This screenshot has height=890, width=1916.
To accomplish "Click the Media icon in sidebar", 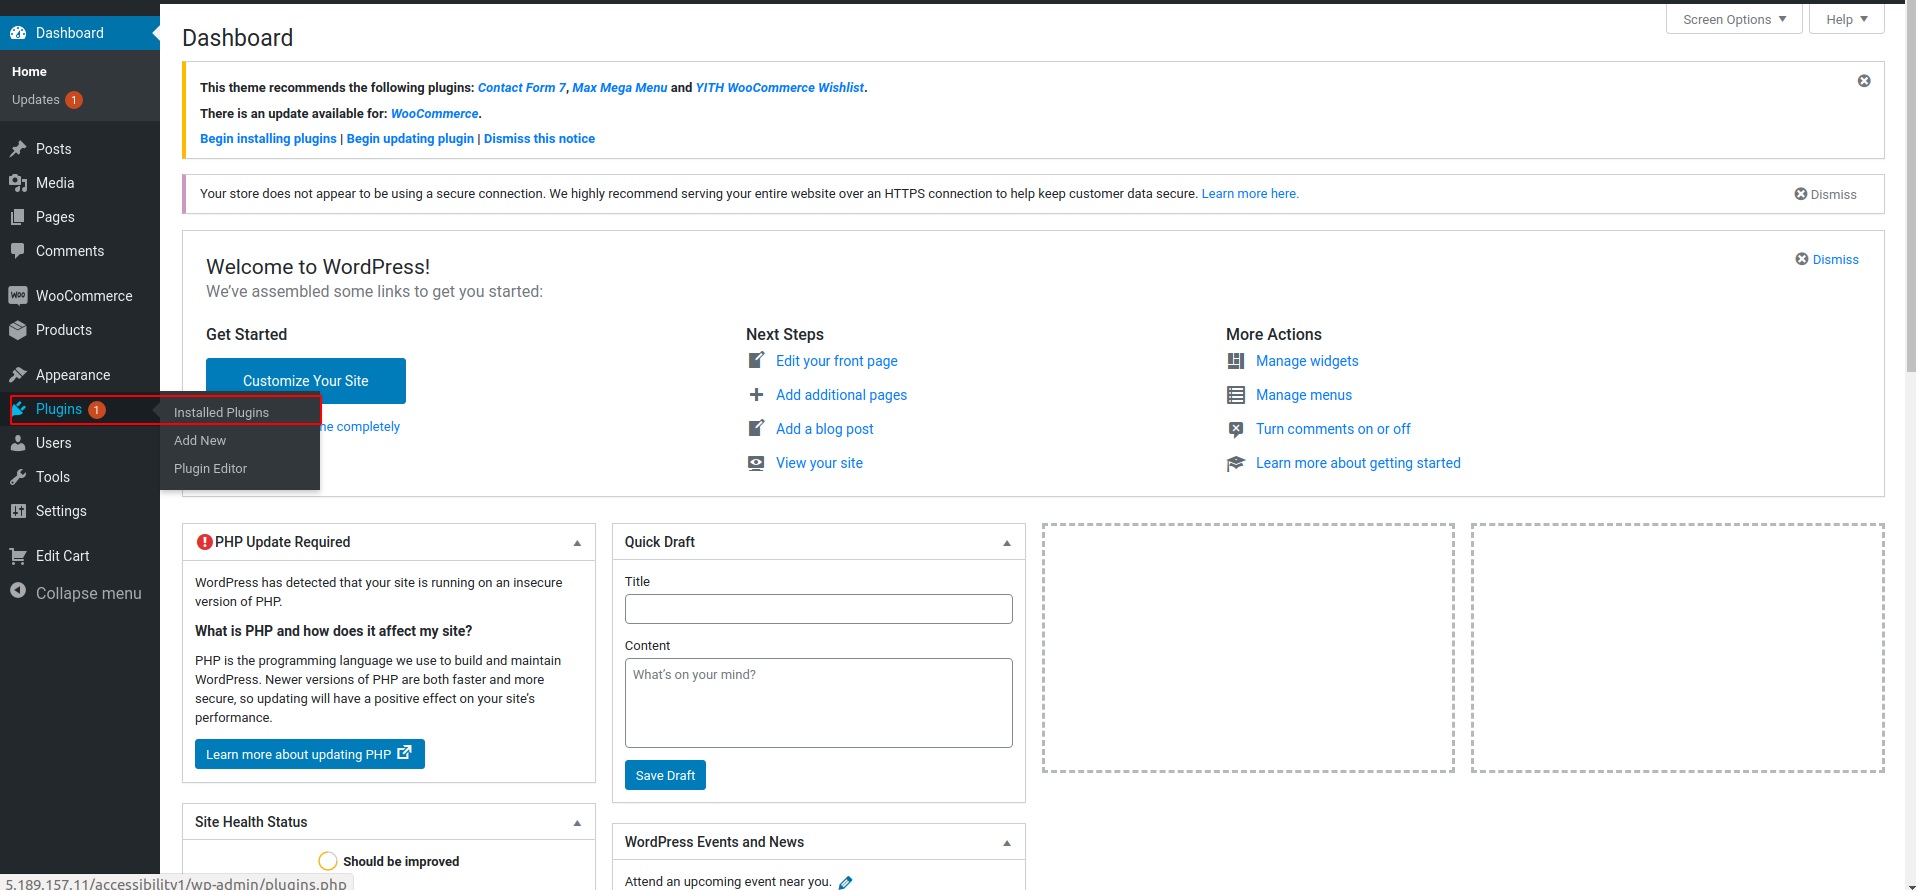I will click(x=18, y=183).
